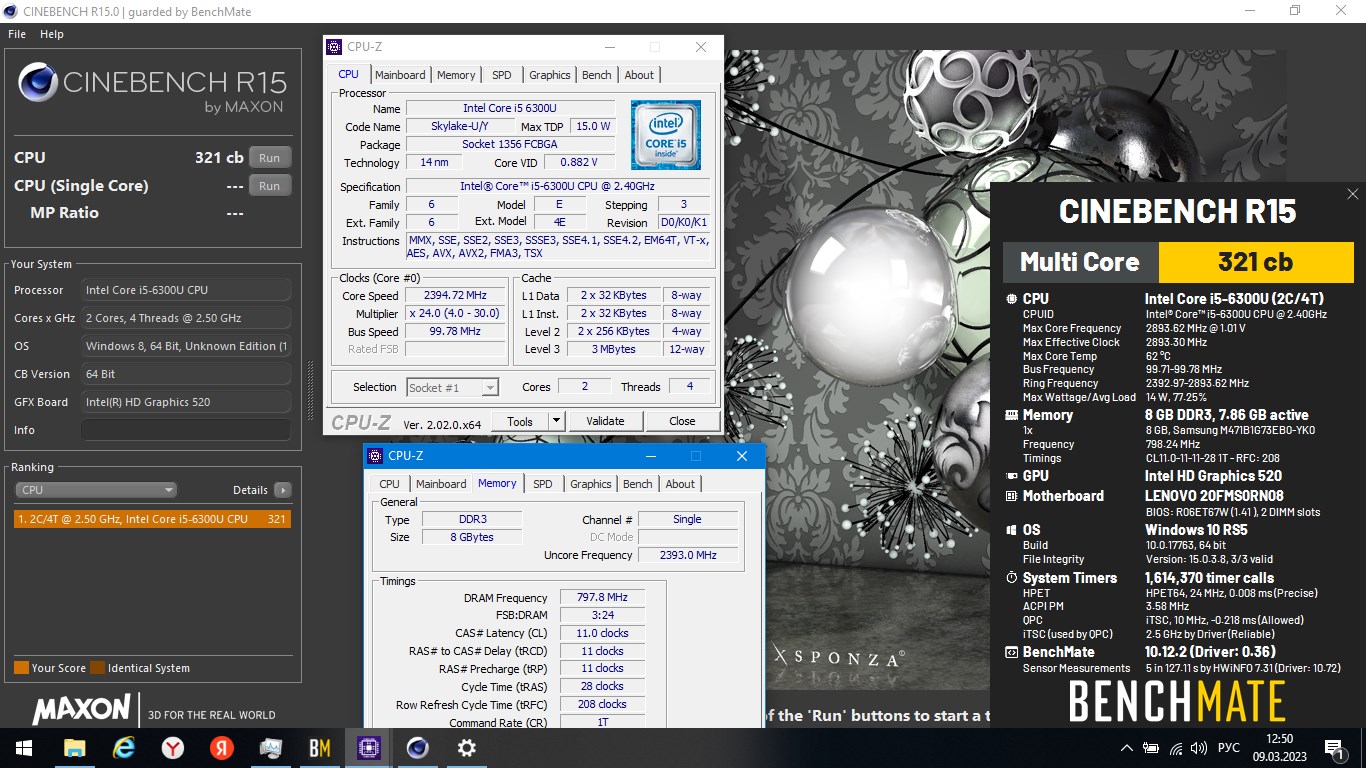Switch to Mainboard tab in lower CPU-Z window
This screenshot has height=768, width=1366.
pos(441,484)
